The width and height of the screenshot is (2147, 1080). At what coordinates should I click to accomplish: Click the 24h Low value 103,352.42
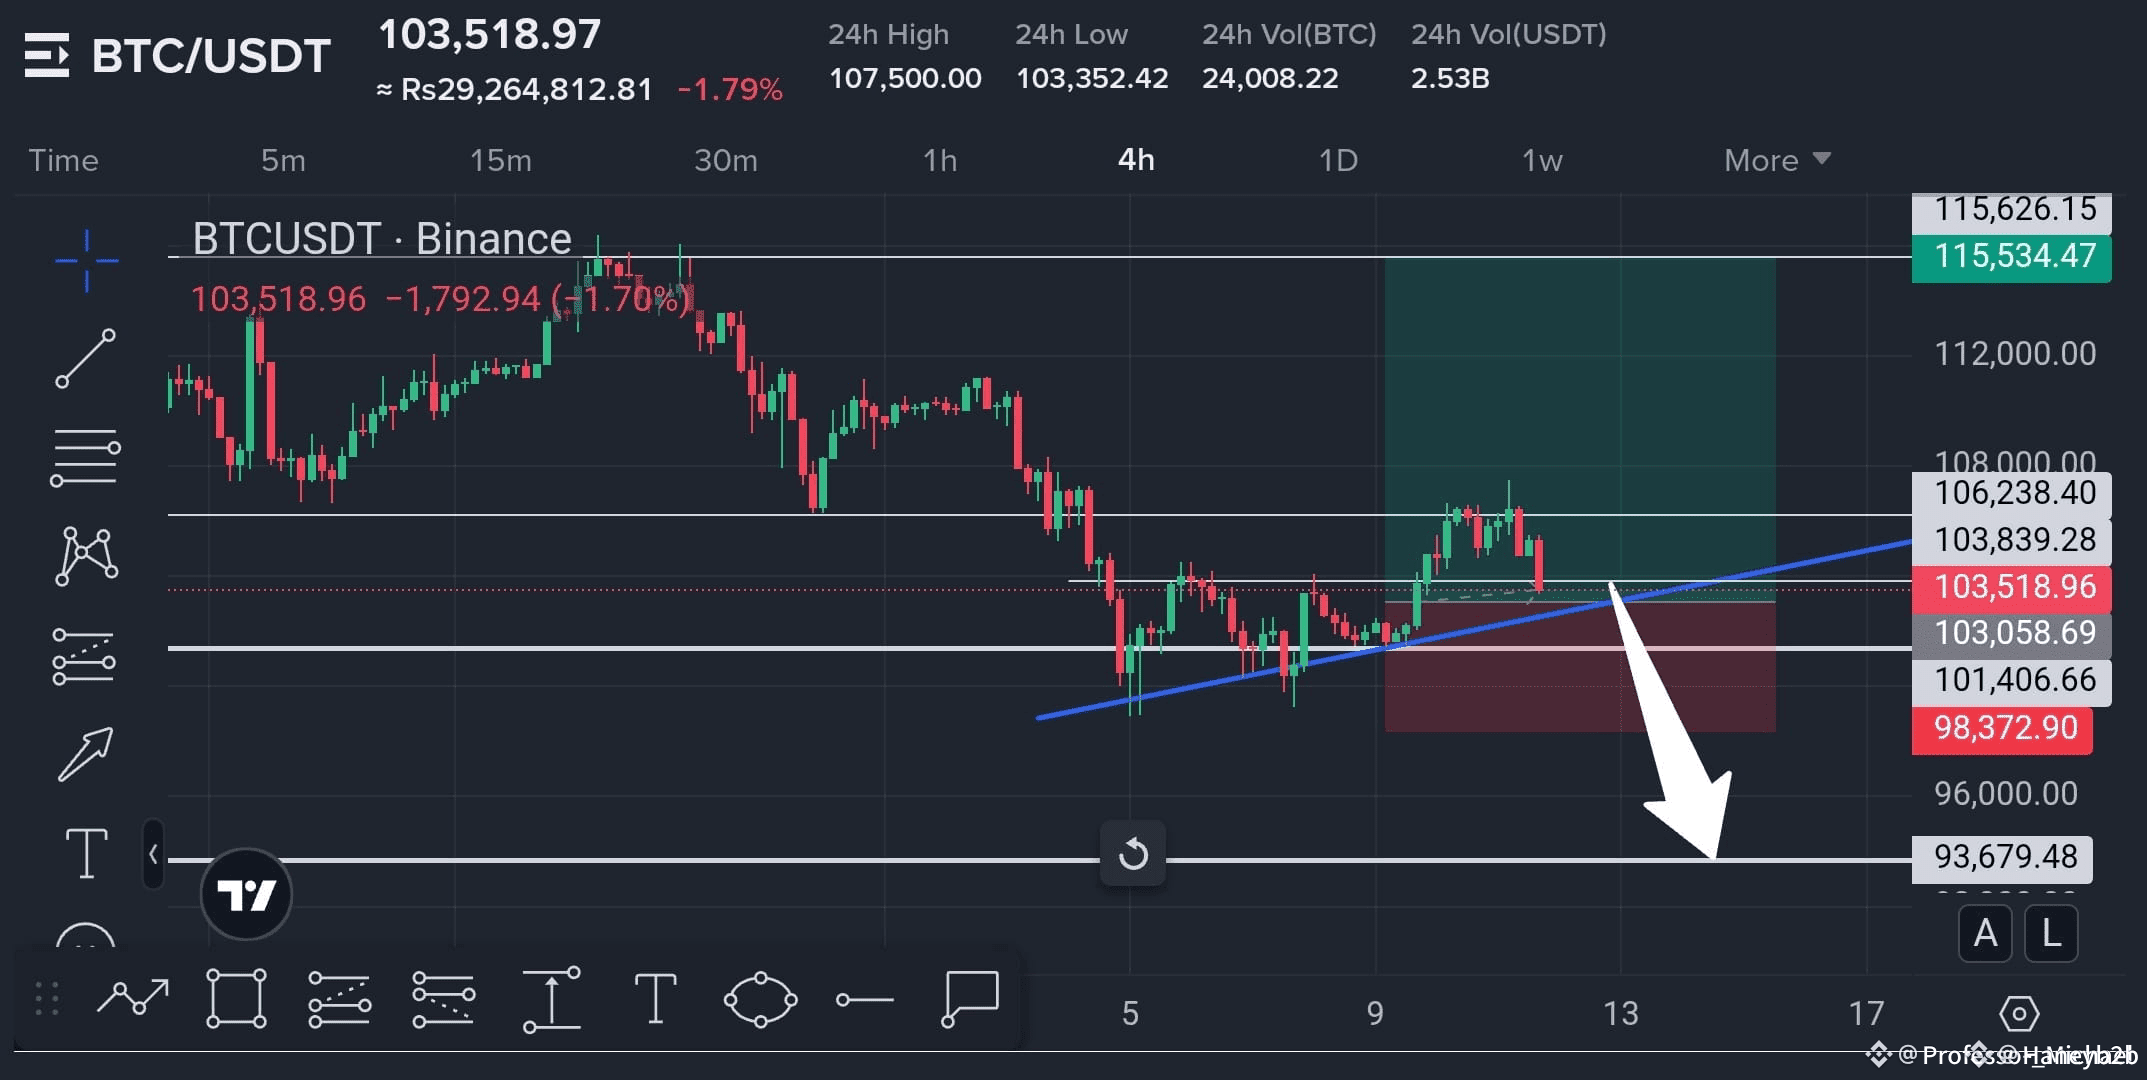(x=1092, y=79)
